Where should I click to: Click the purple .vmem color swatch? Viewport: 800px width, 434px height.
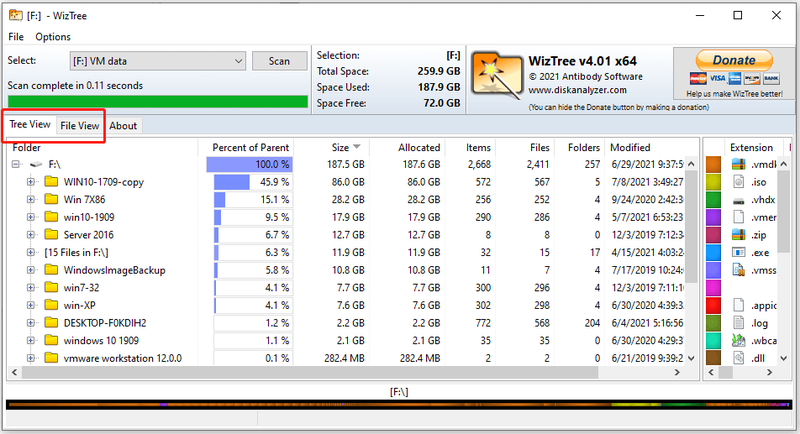pyautogui.click(x=713, y=217)
